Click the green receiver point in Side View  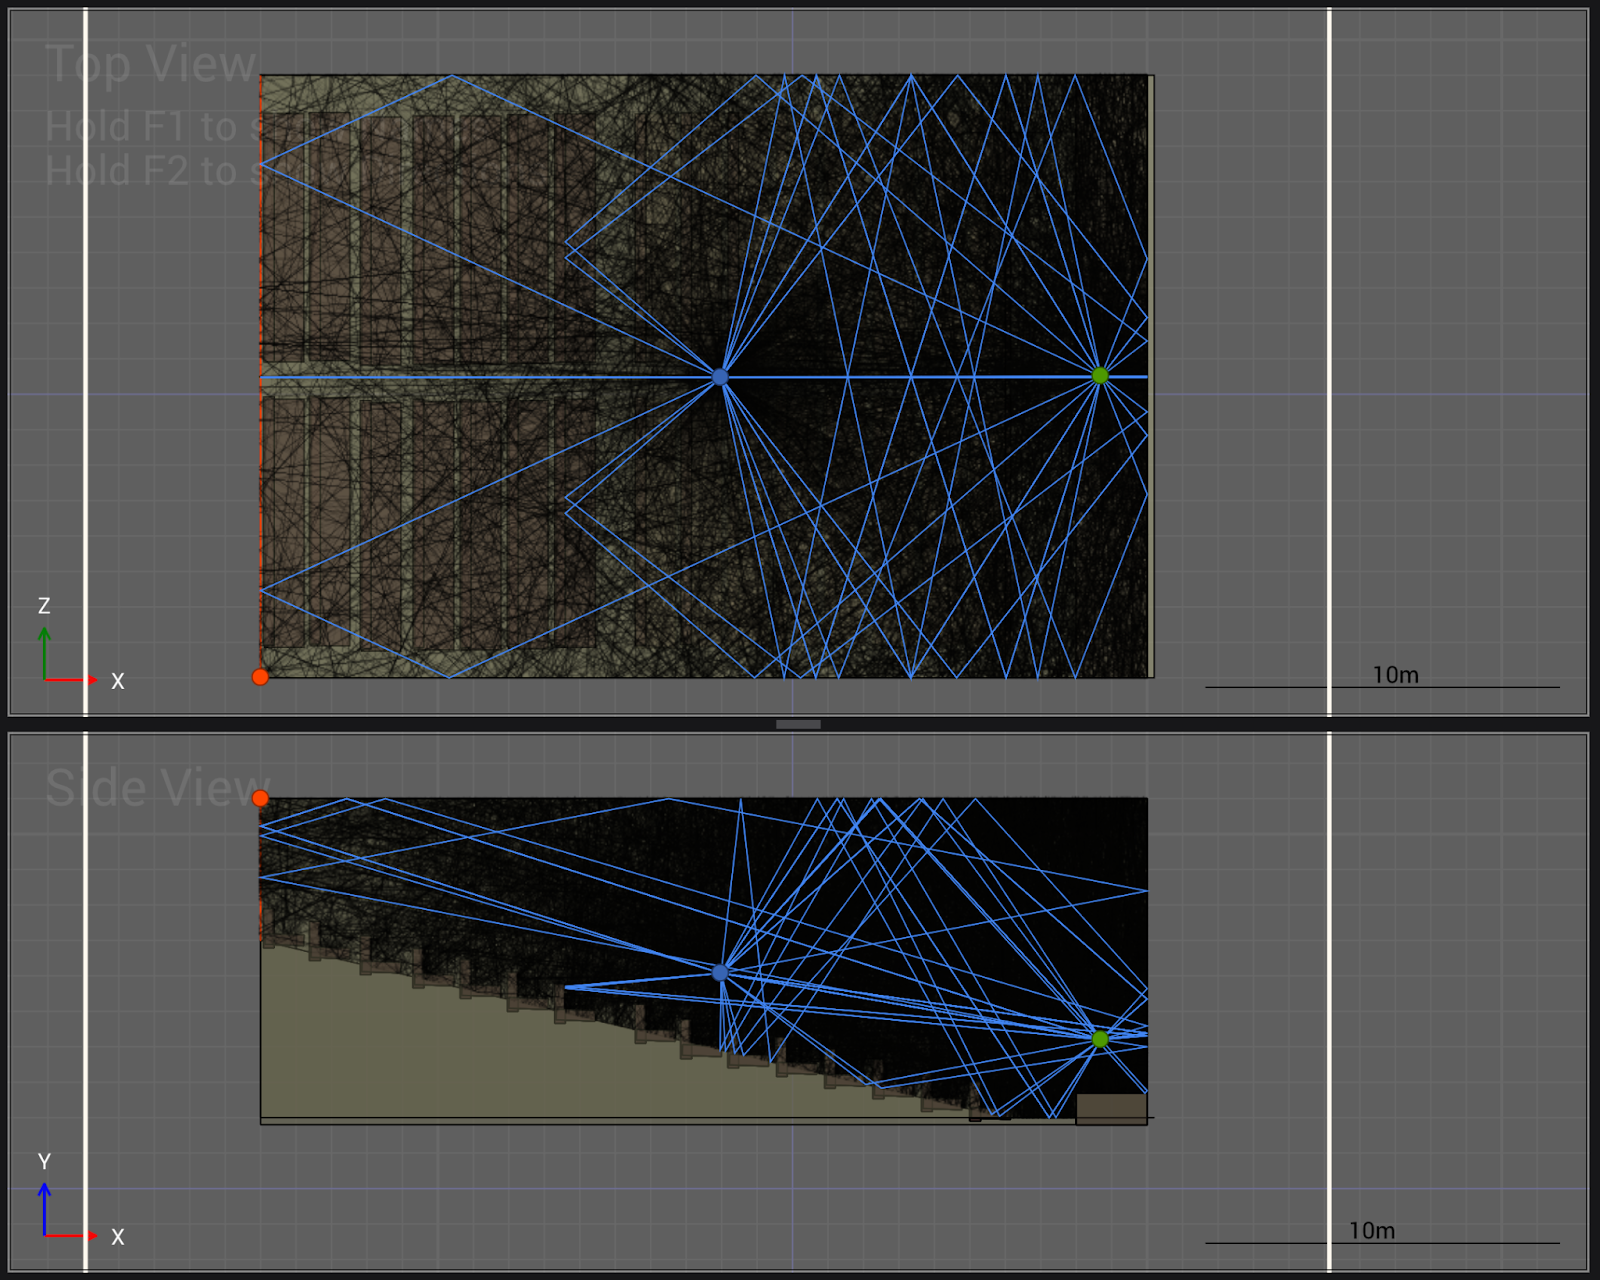[x=1100, y=1039]
